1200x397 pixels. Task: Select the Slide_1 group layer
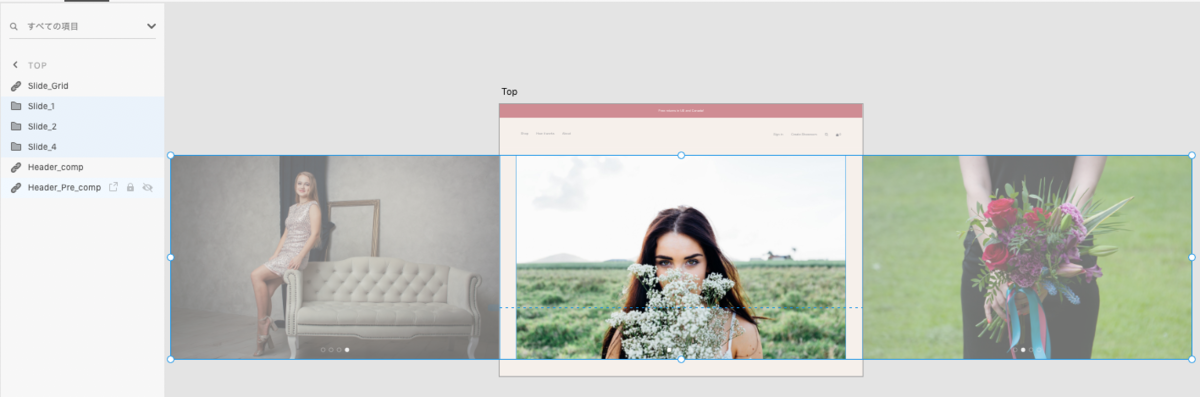point(82,106)
